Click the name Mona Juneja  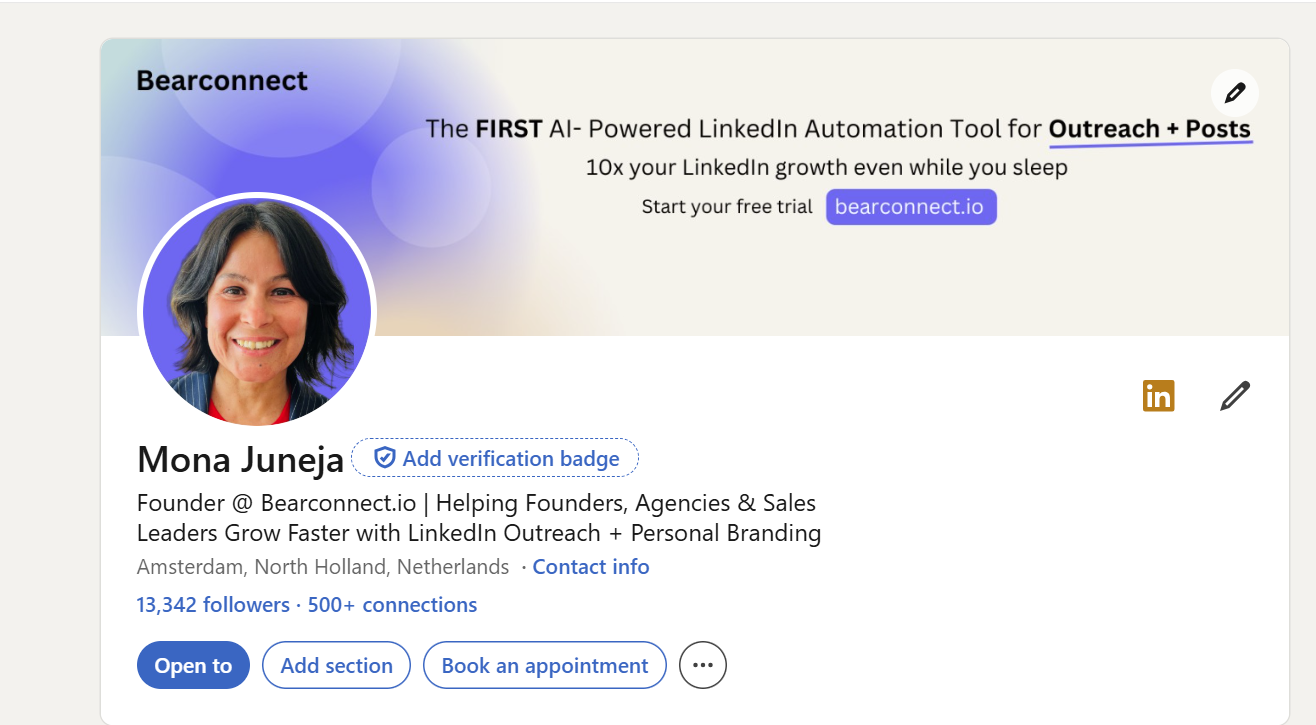tap(240, 460)
